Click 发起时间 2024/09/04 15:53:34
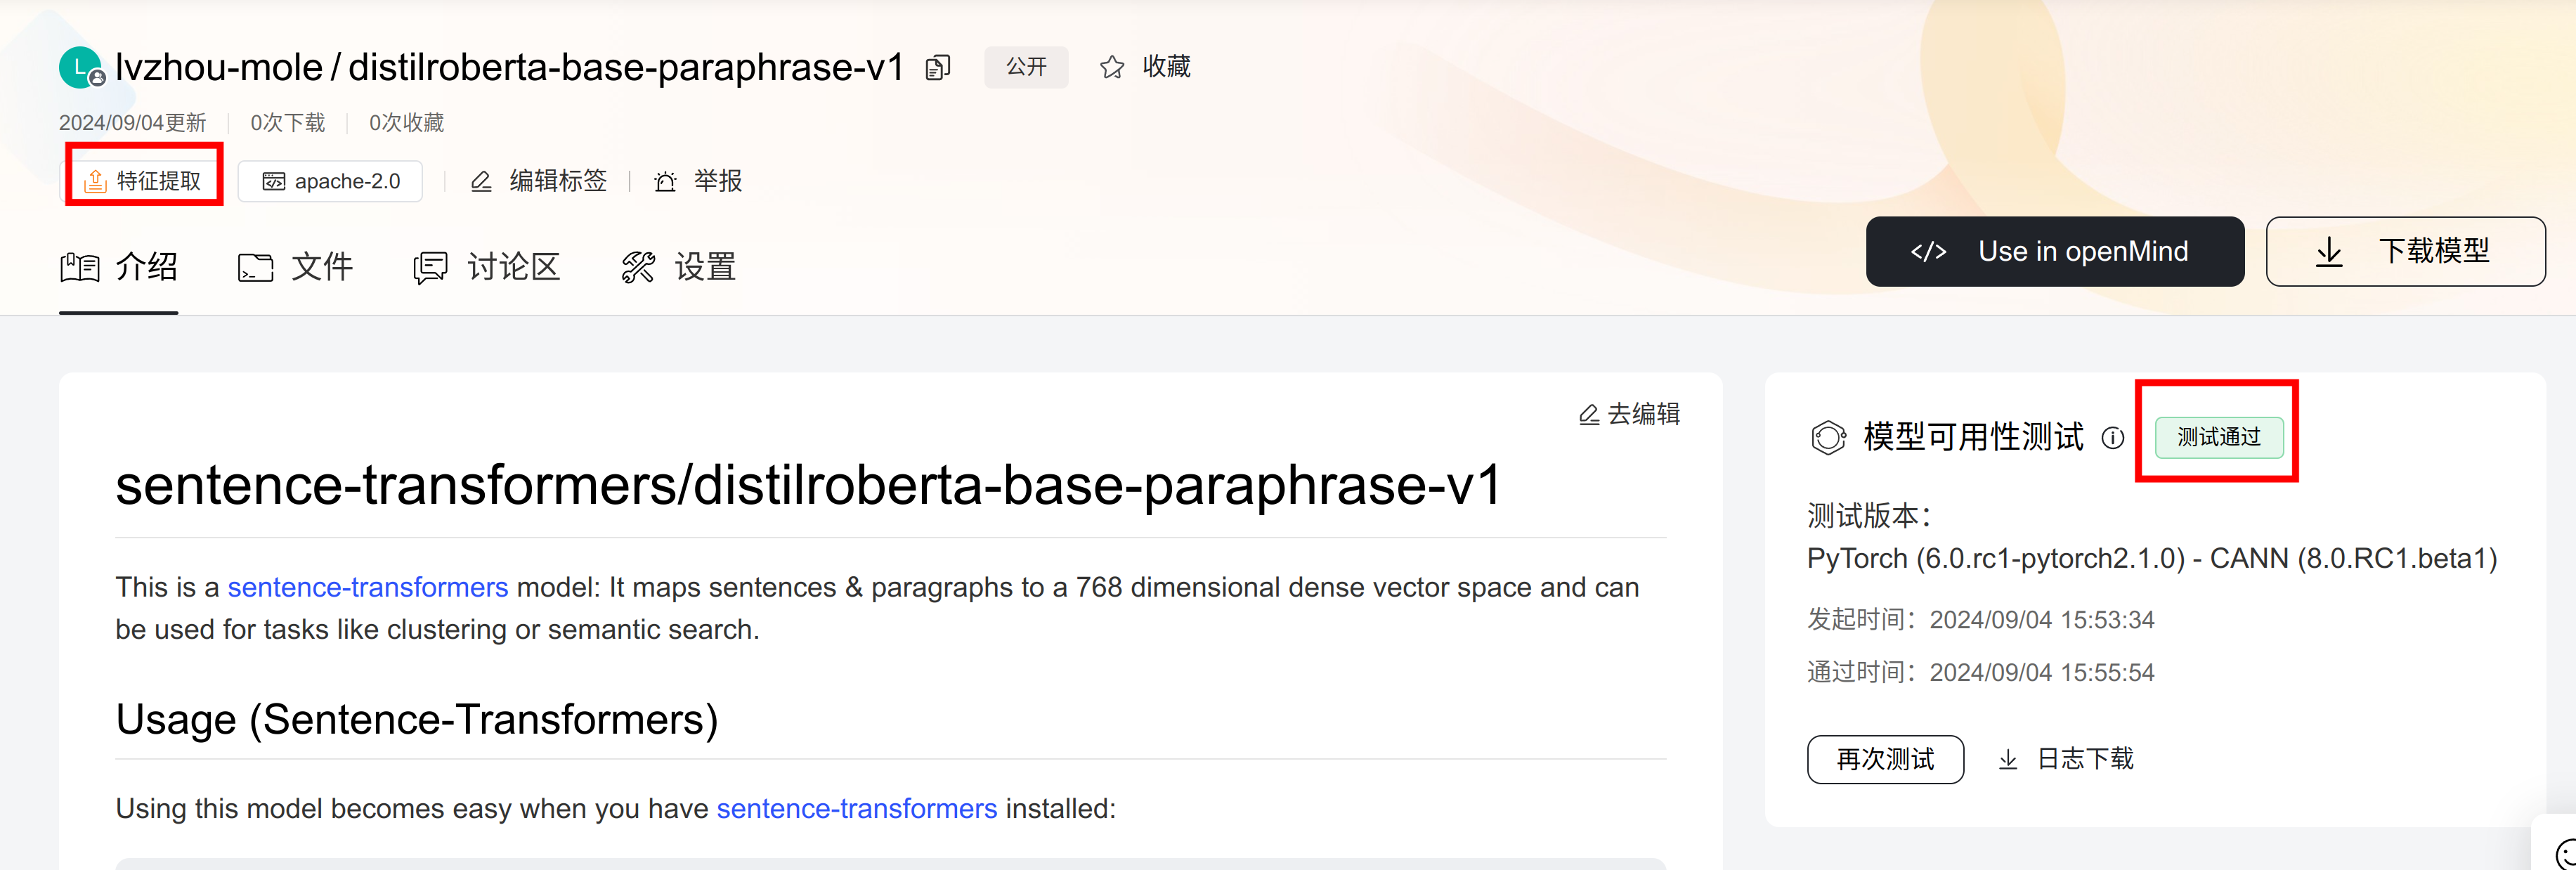The height and width of the screenshot is (870, 2576). pyautogui.click(x=1980, y=620)
